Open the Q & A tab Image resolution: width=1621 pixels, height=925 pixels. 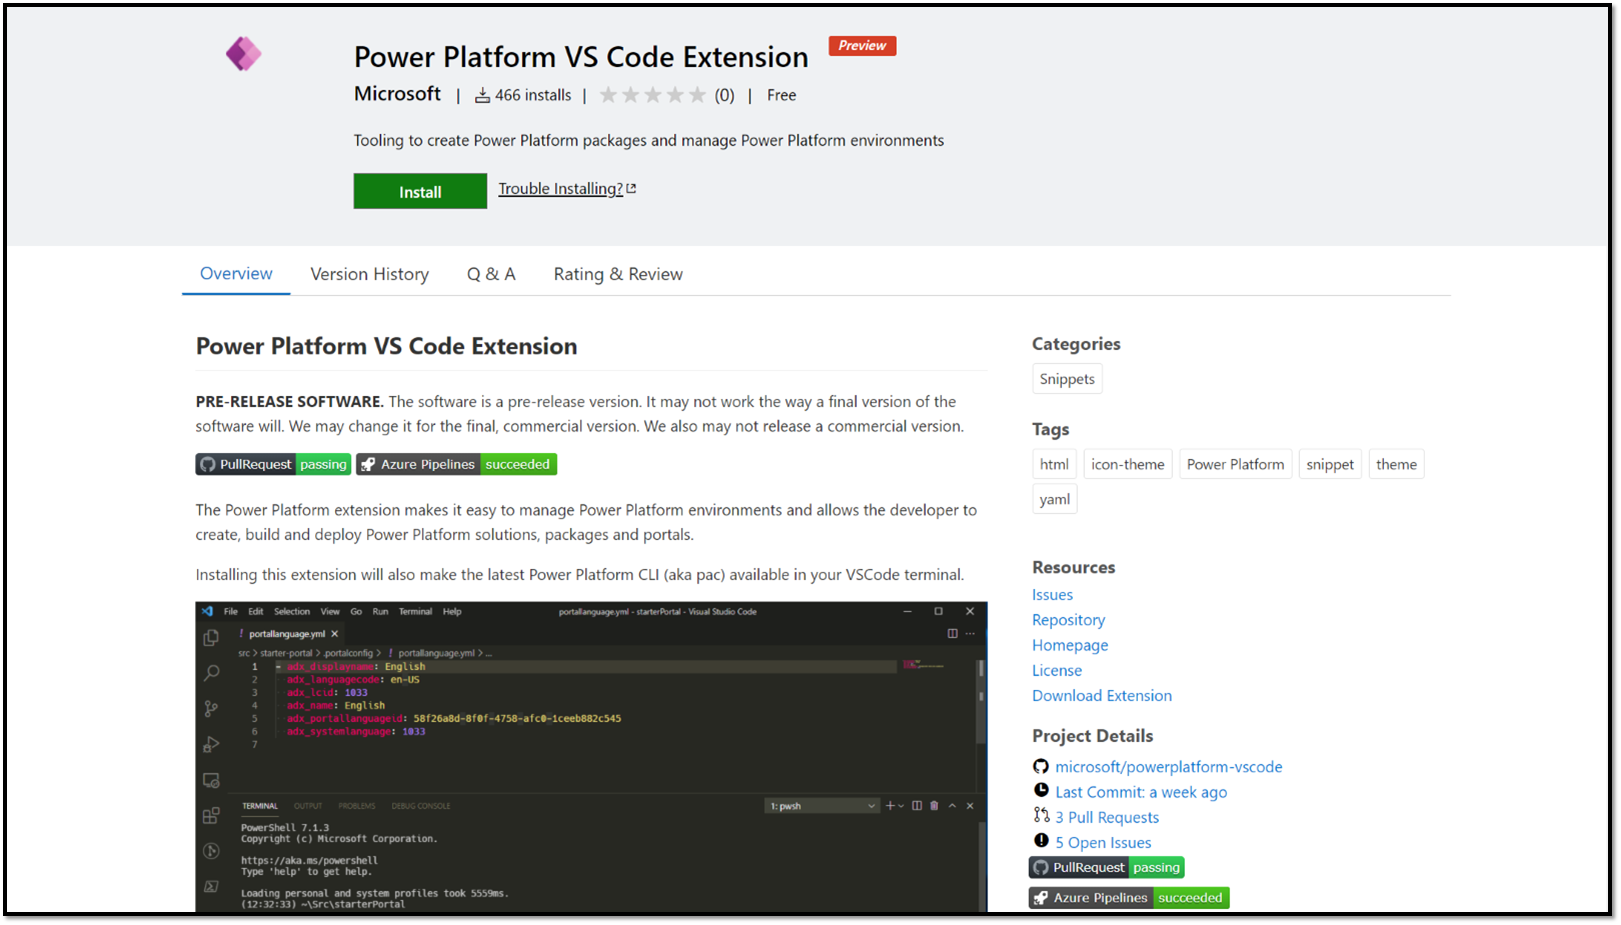coord(491,274)
